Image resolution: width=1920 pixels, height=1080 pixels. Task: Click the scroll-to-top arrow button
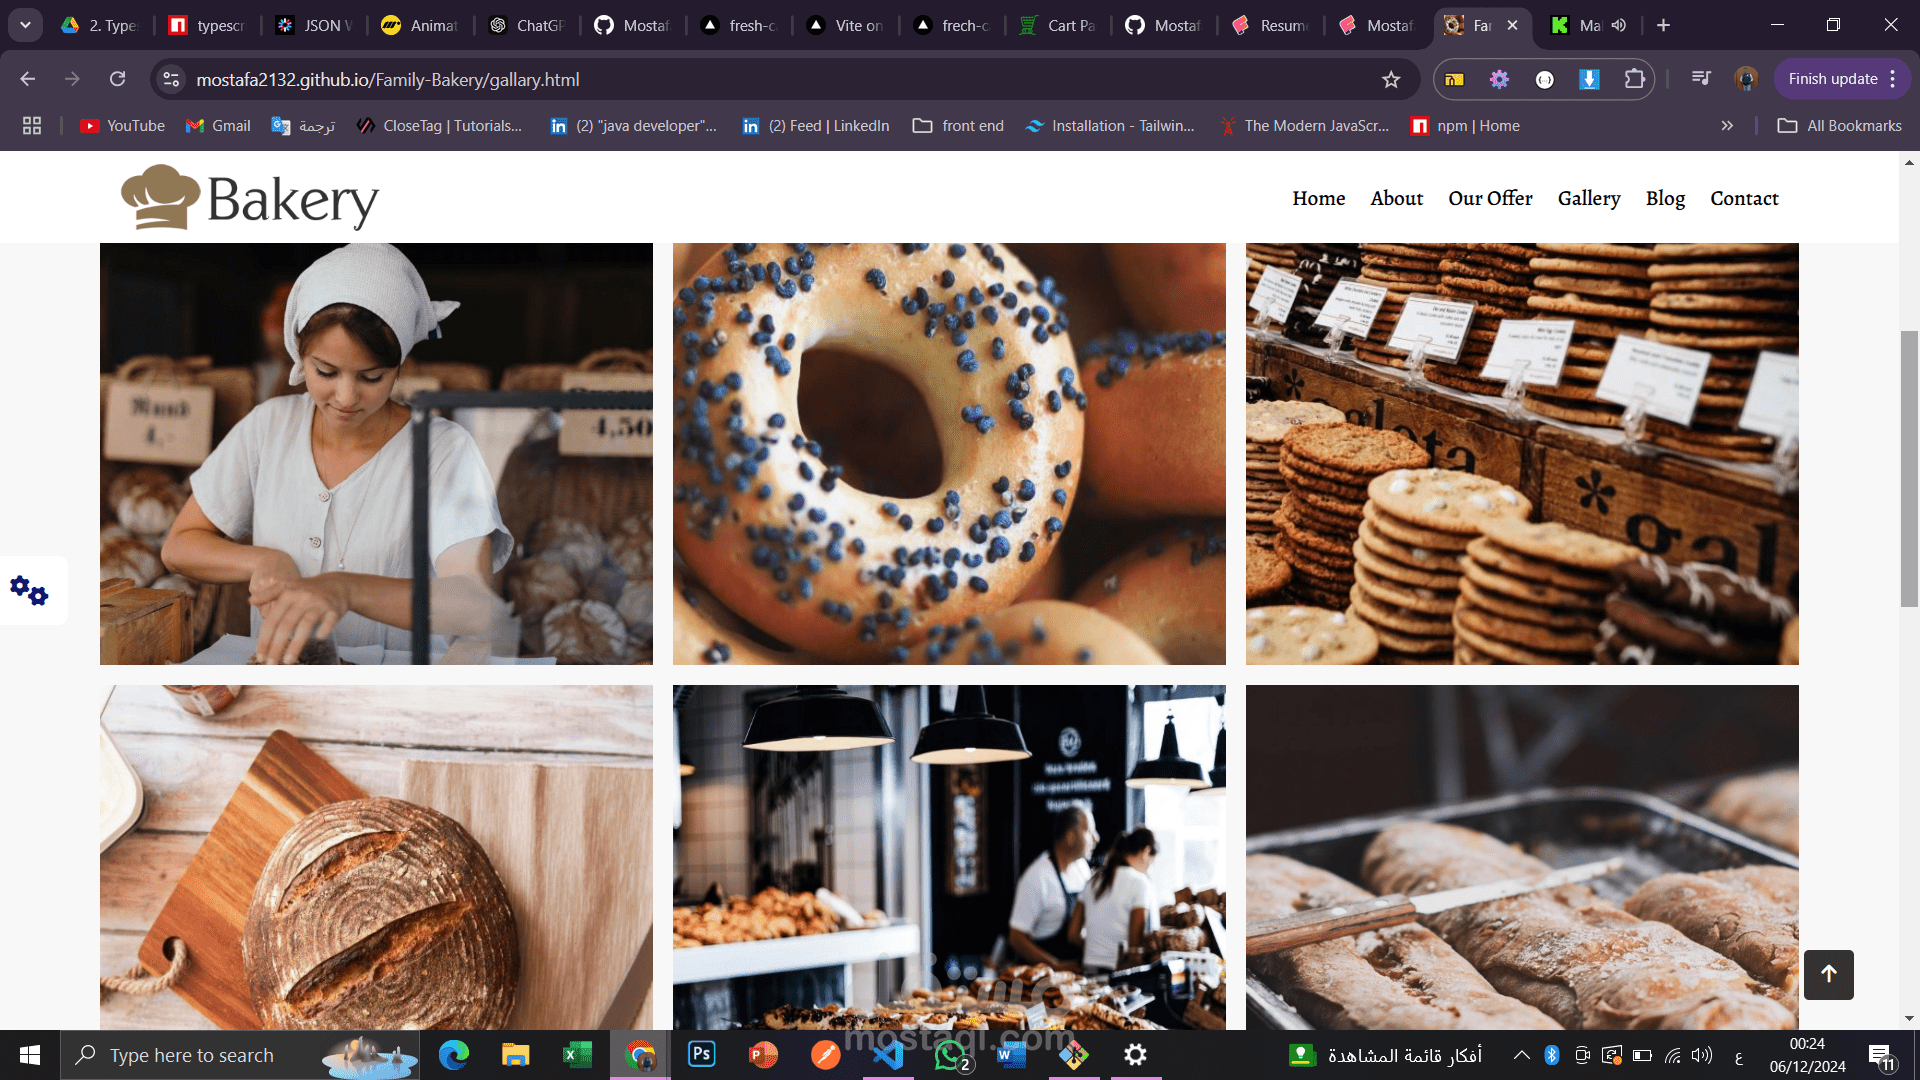point(1828,974)
